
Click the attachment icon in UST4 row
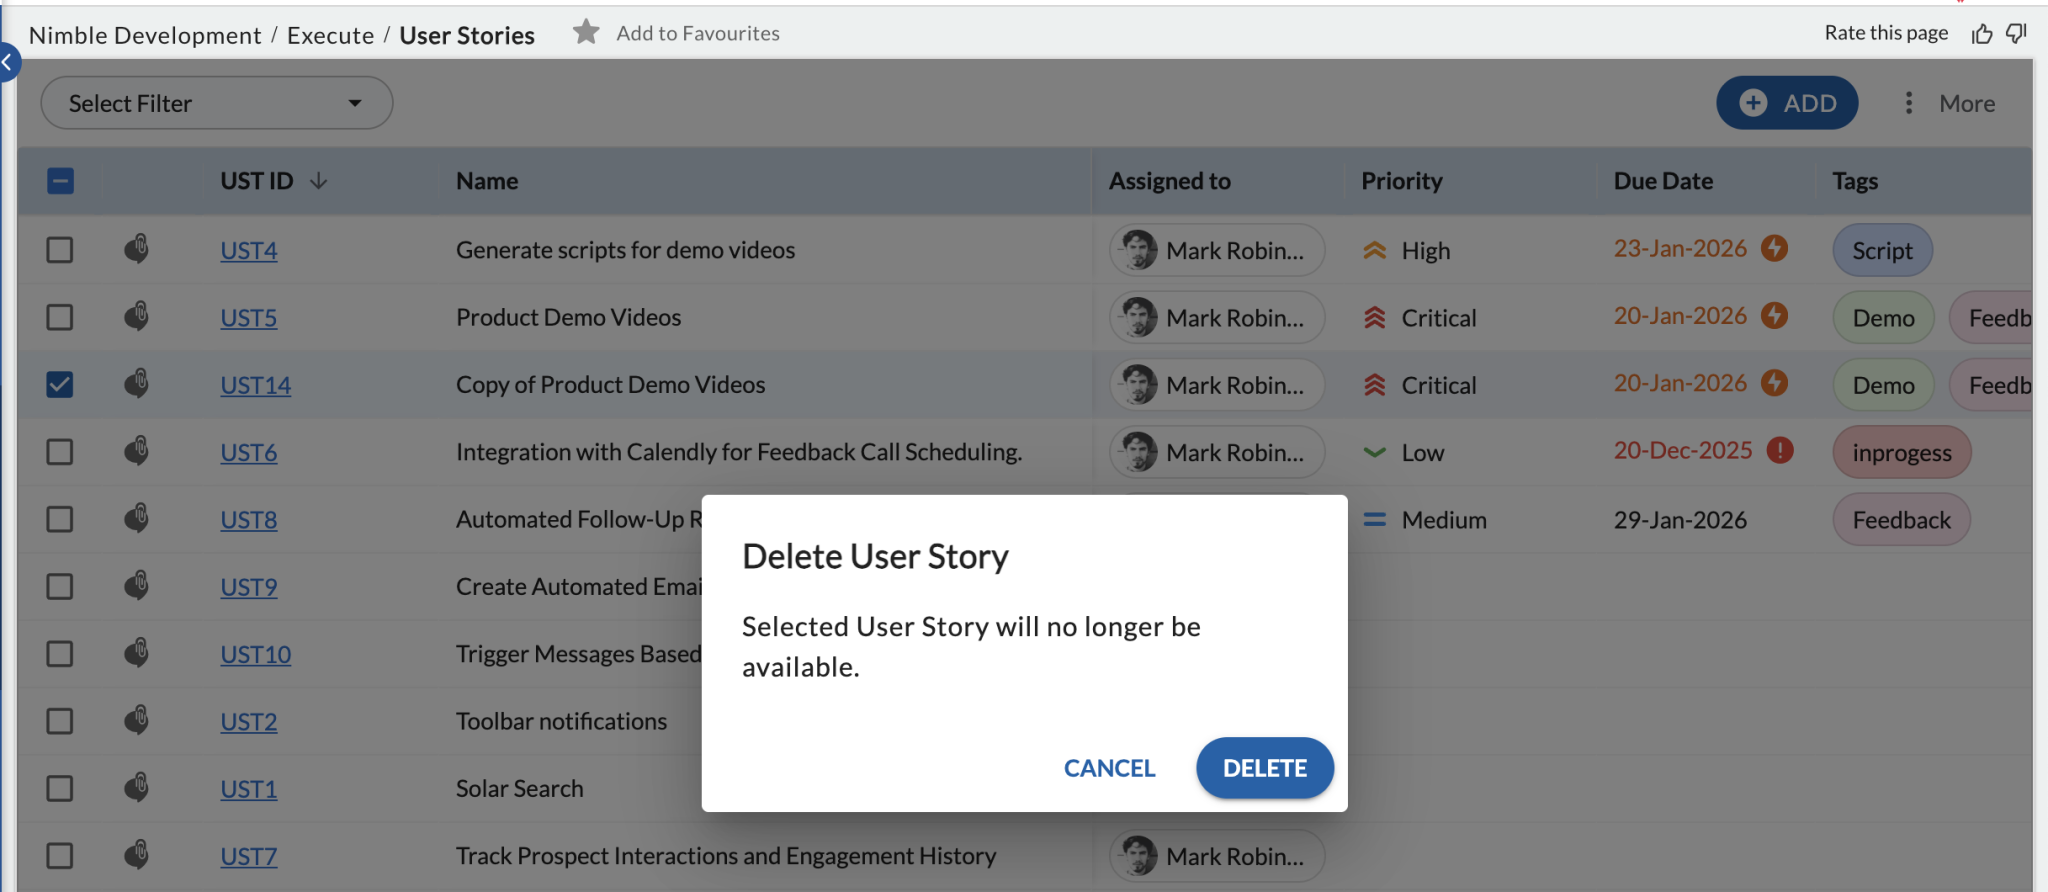click(137, 249)
